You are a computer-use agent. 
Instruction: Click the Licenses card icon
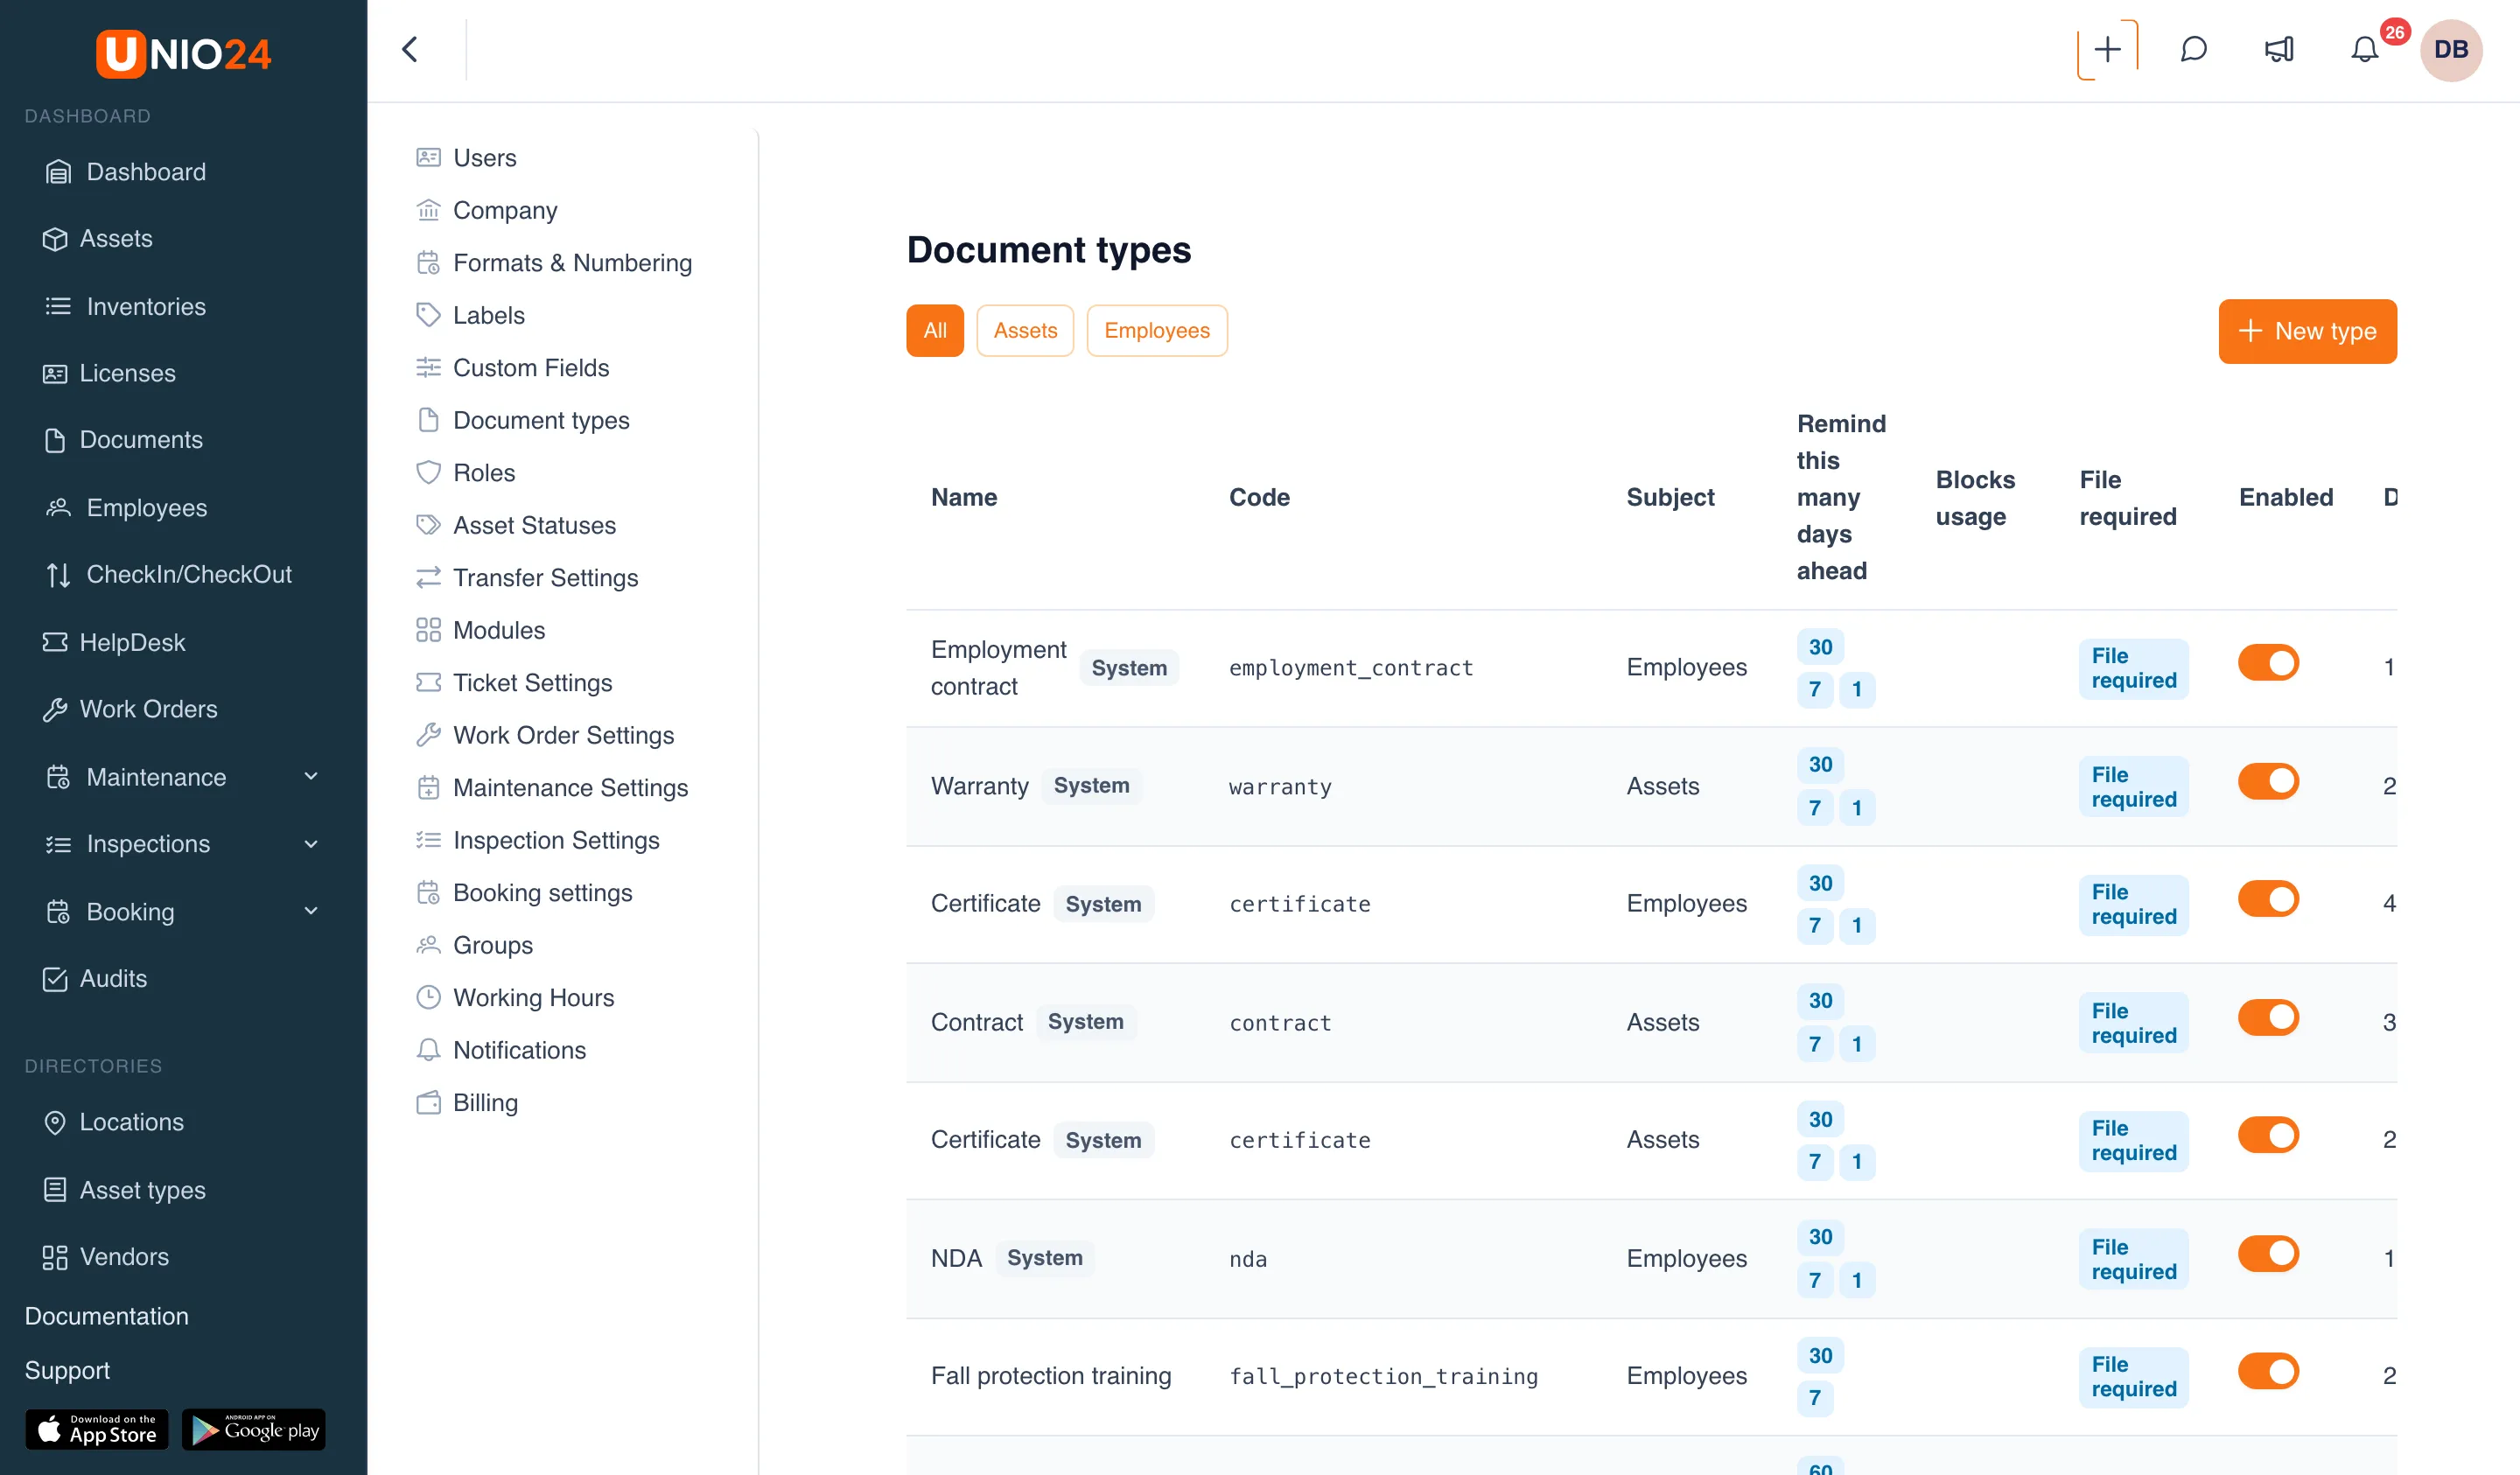(x=55, y=373)
